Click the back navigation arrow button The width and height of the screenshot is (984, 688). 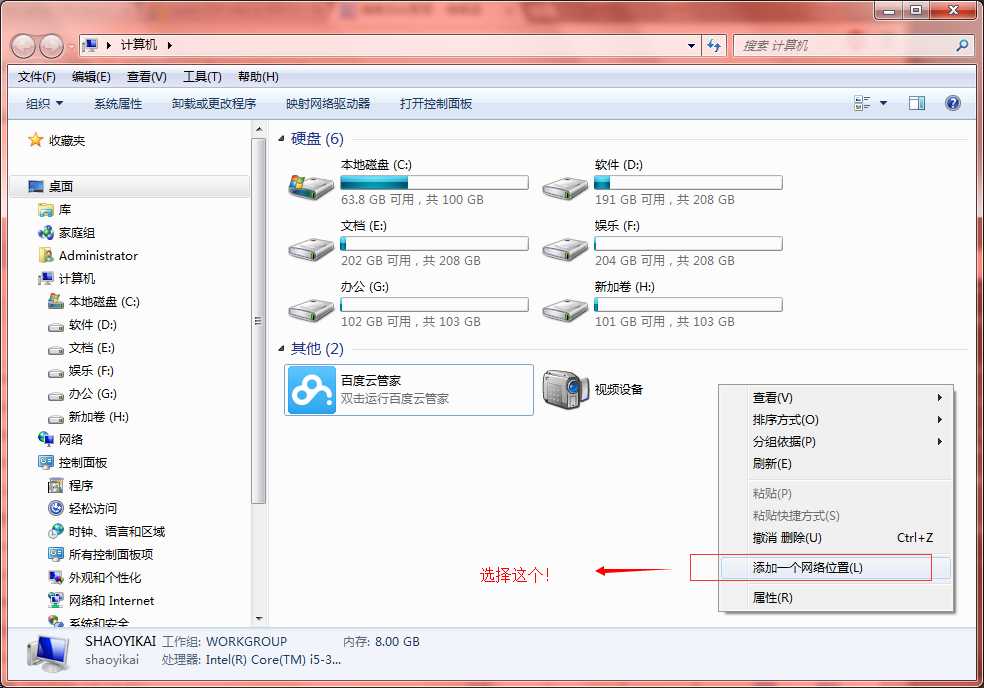pyautogui.click(x=23, y=45)
